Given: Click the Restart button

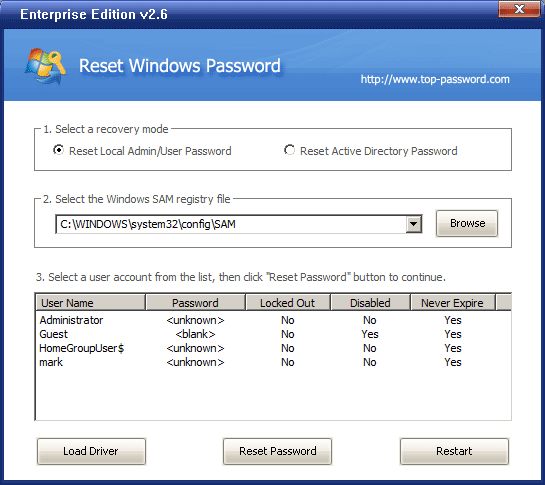Looking at the screenshot, I should [454, 451].
